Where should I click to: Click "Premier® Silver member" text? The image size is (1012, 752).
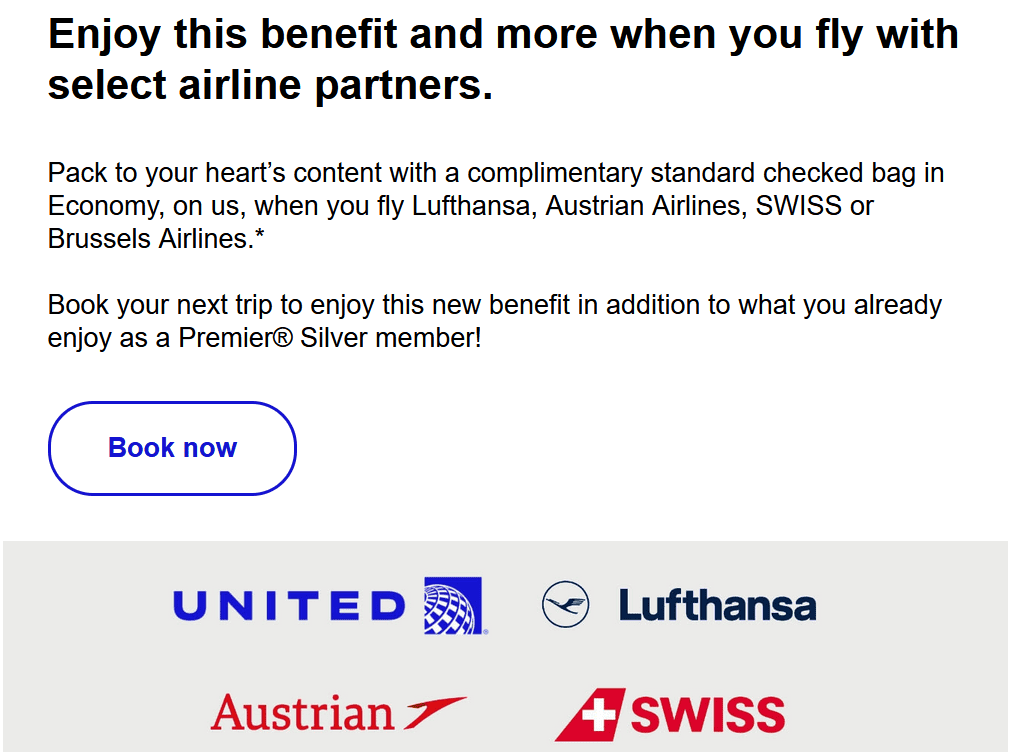330,338
